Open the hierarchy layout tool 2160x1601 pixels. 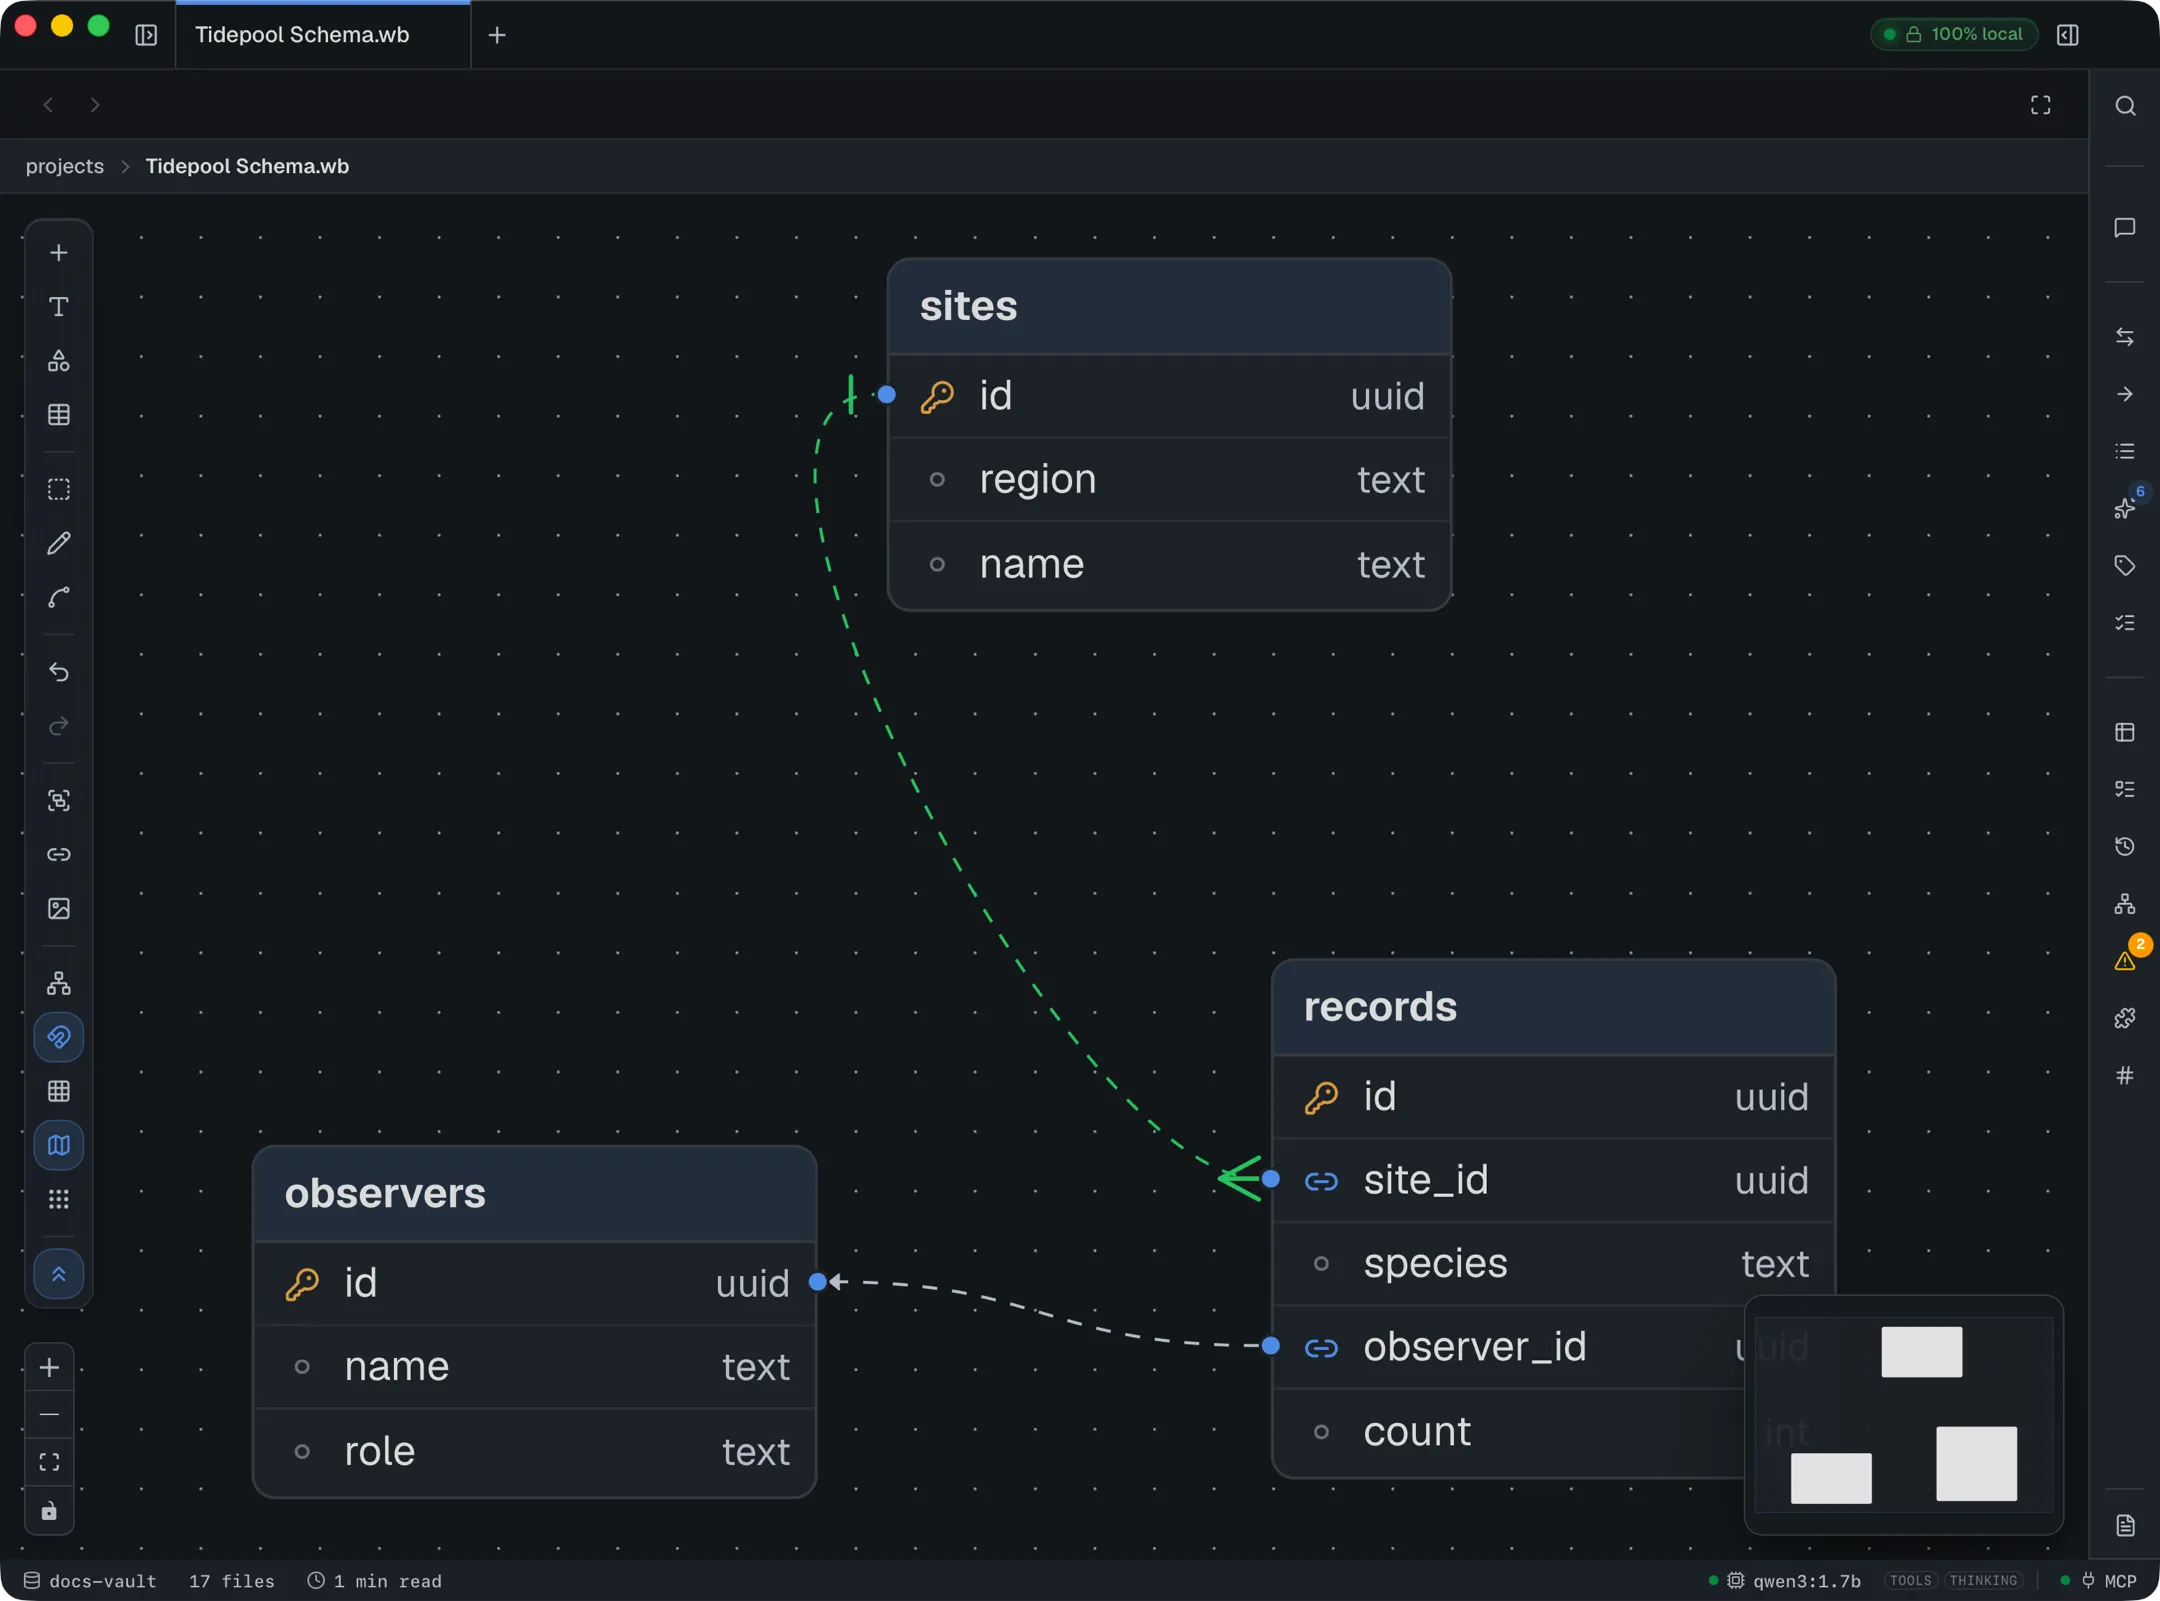click(x=59, y=984)
